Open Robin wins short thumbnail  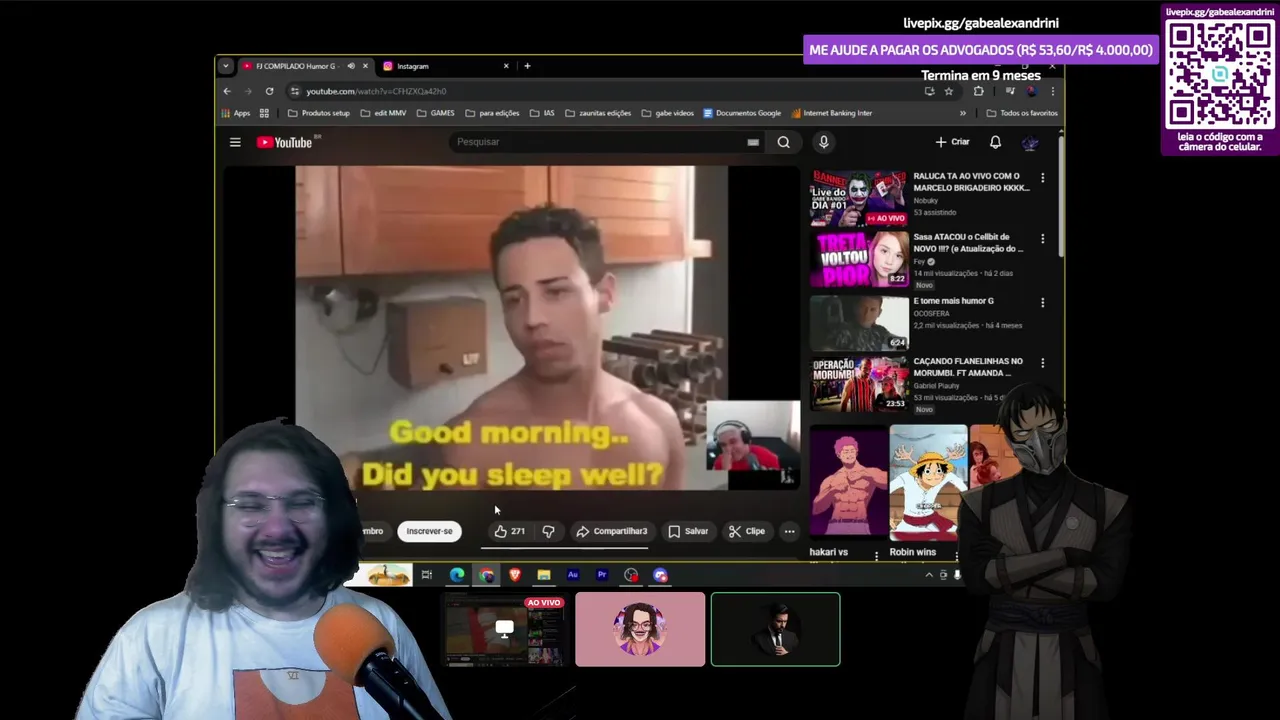click(928, 483)
